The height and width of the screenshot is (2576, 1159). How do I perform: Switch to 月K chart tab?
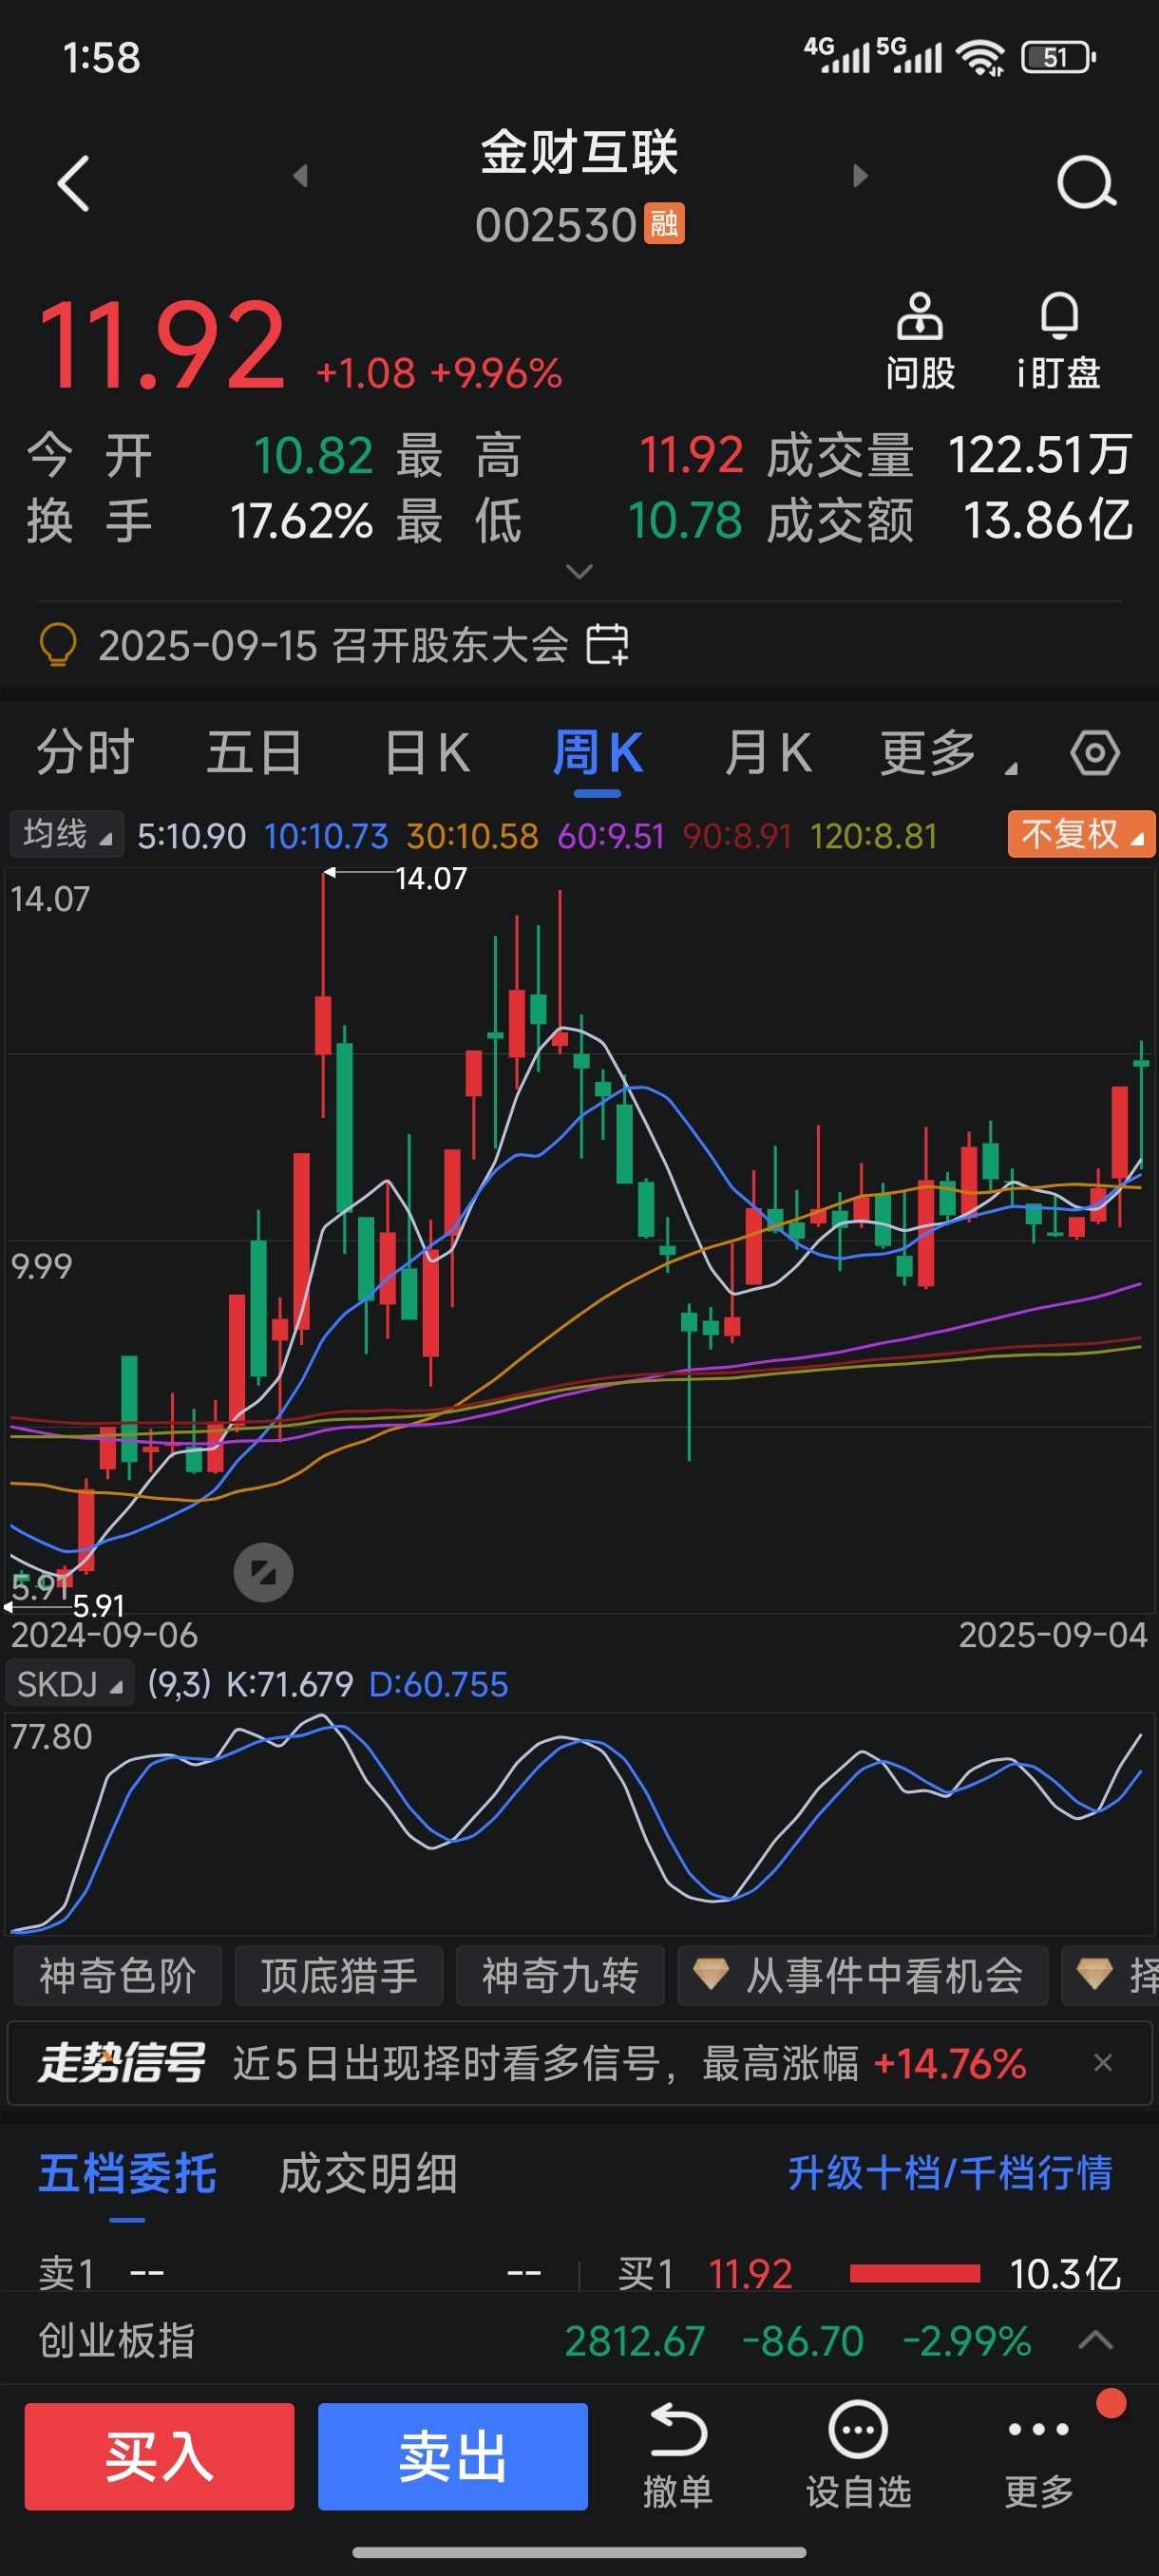pyautogui.click(x=767, y=753)
